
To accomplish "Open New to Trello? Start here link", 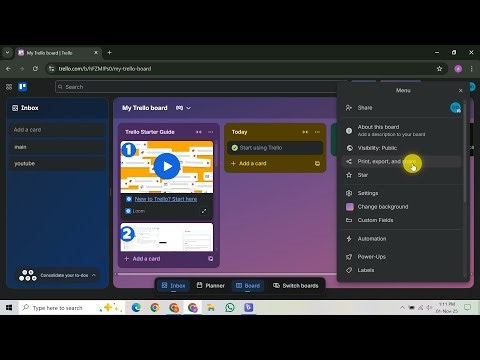I will point(166,199).
